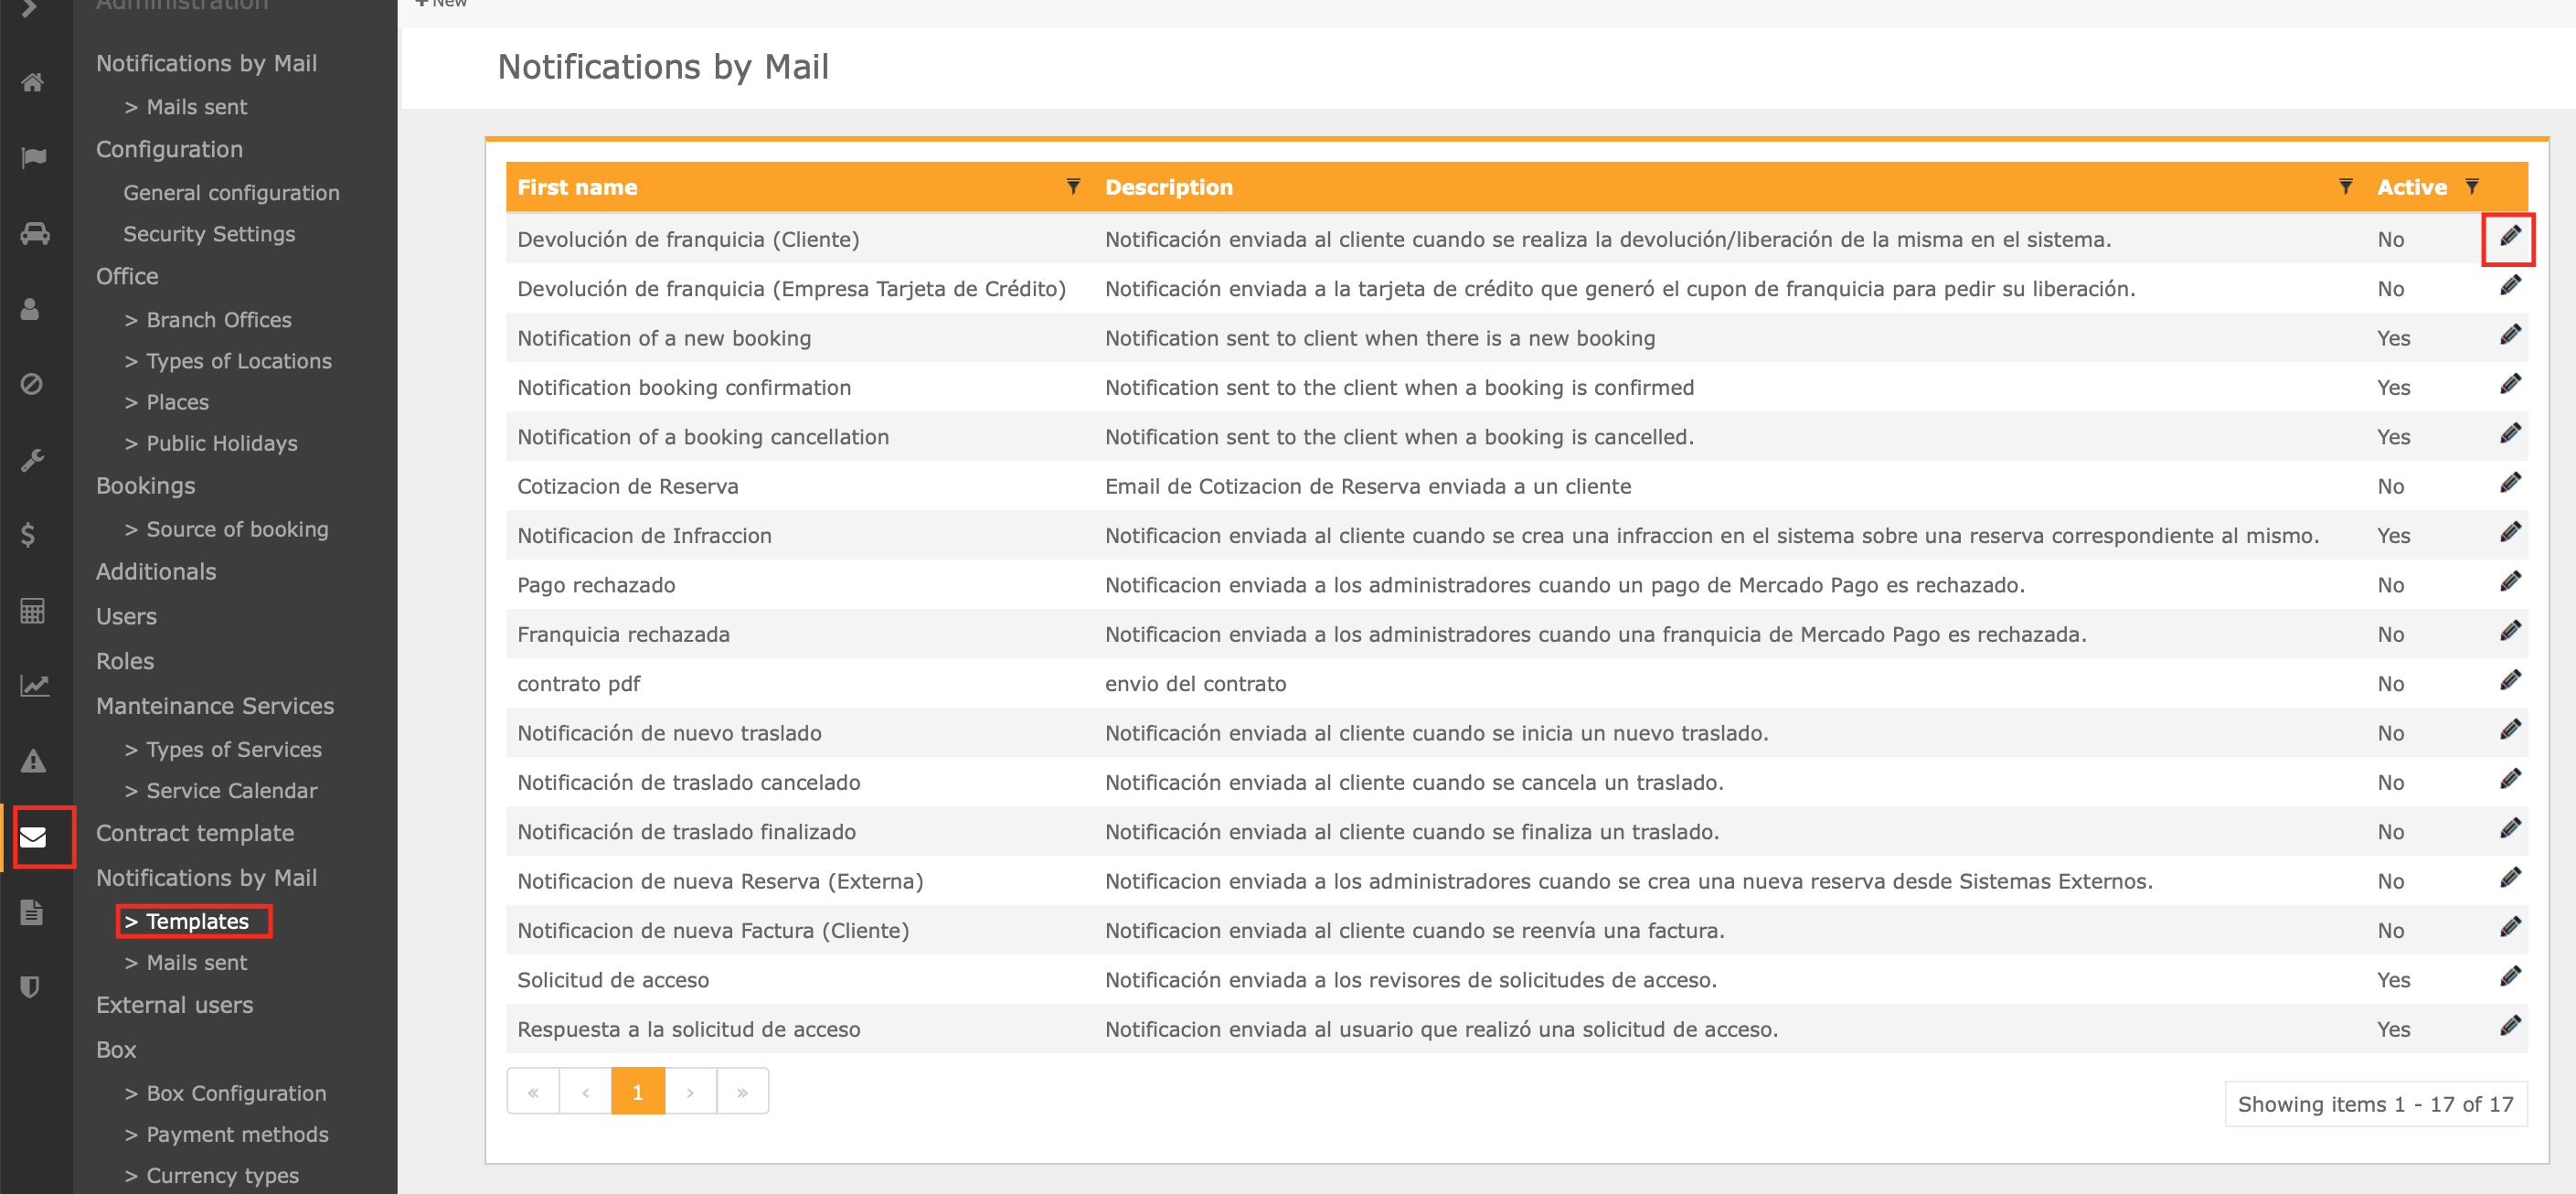Go to last page of results
The height and width of the screenshot is (1194, 2576).
tap(742, 1092)
